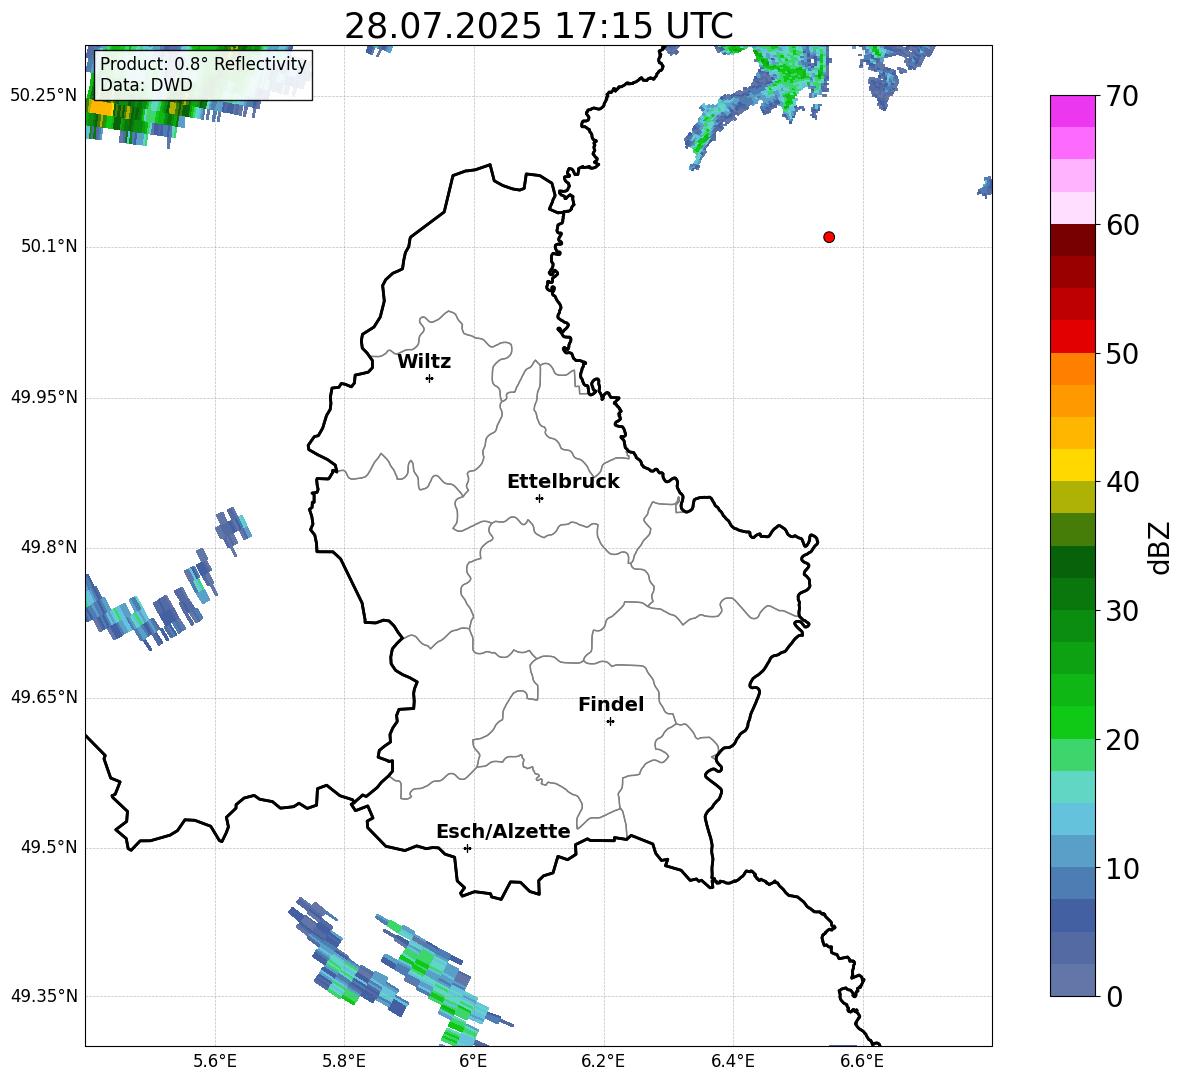Click the Findel station cross marker
Viewport: 1184px width, 1081px height.
point(610,722)
